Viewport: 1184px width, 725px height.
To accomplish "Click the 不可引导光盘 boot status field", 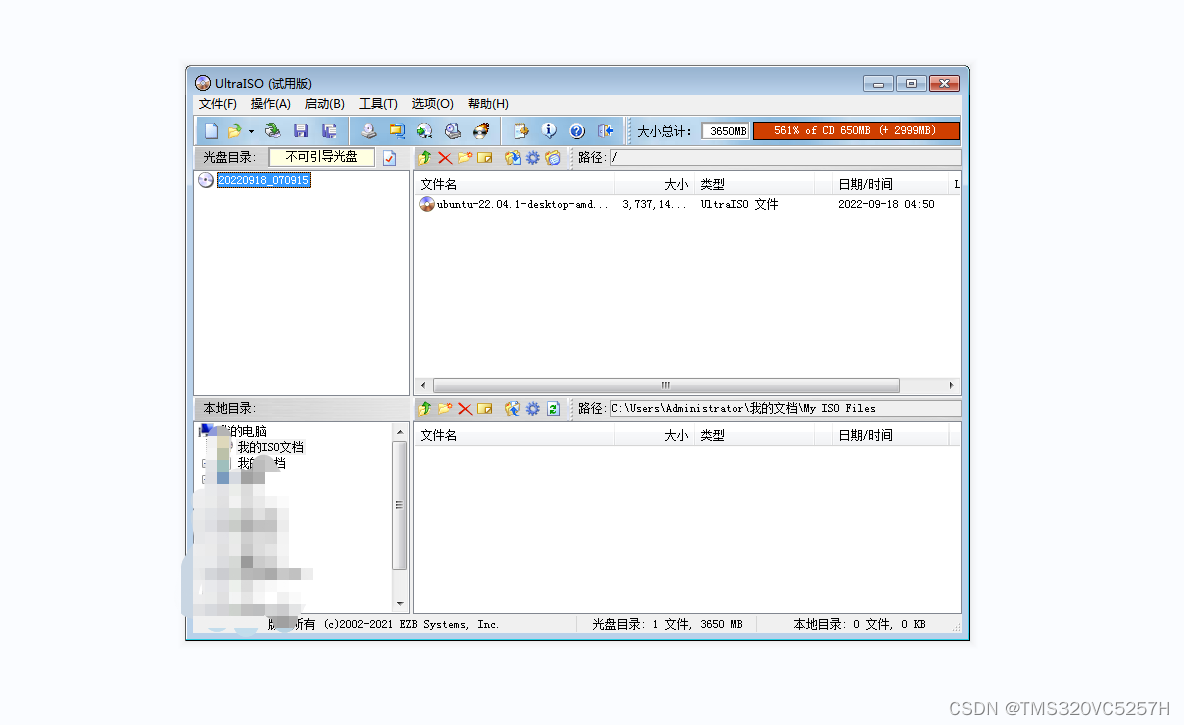I will click(322, 156).
